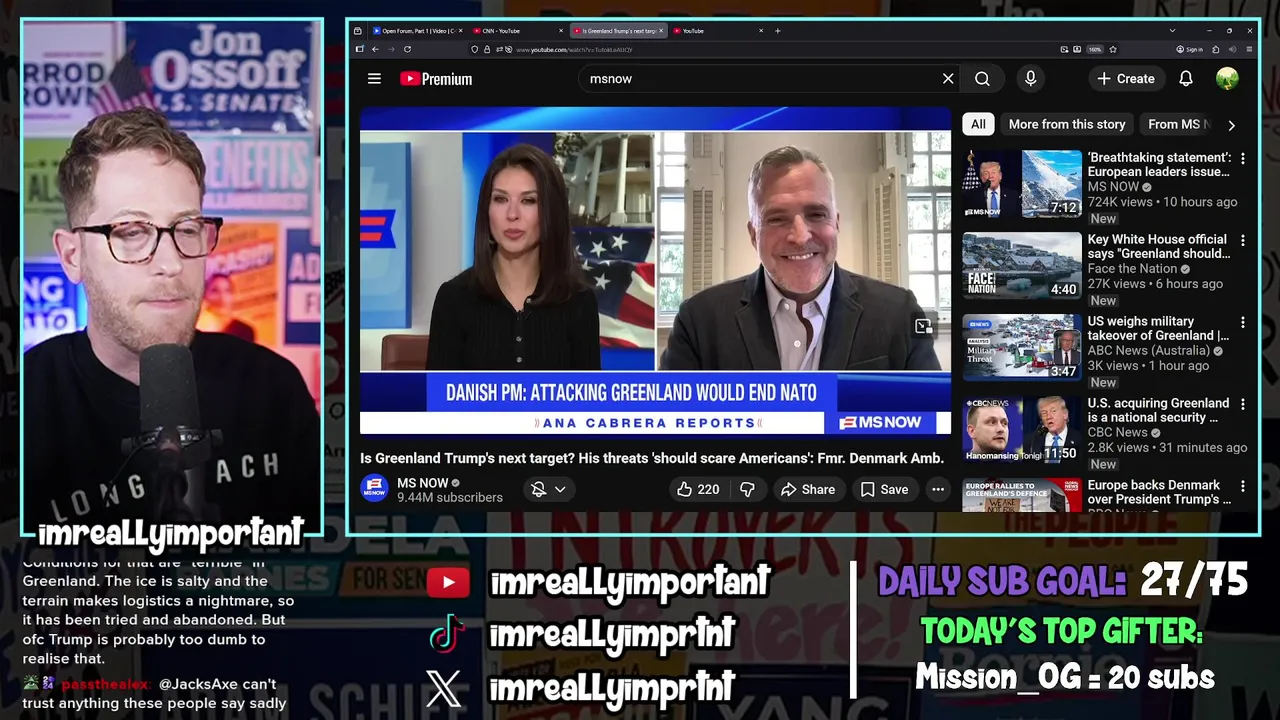Screen dimensions: 1280x720
Task: Open the YouTube hamburger guide menu
Action: coord(374,79)
